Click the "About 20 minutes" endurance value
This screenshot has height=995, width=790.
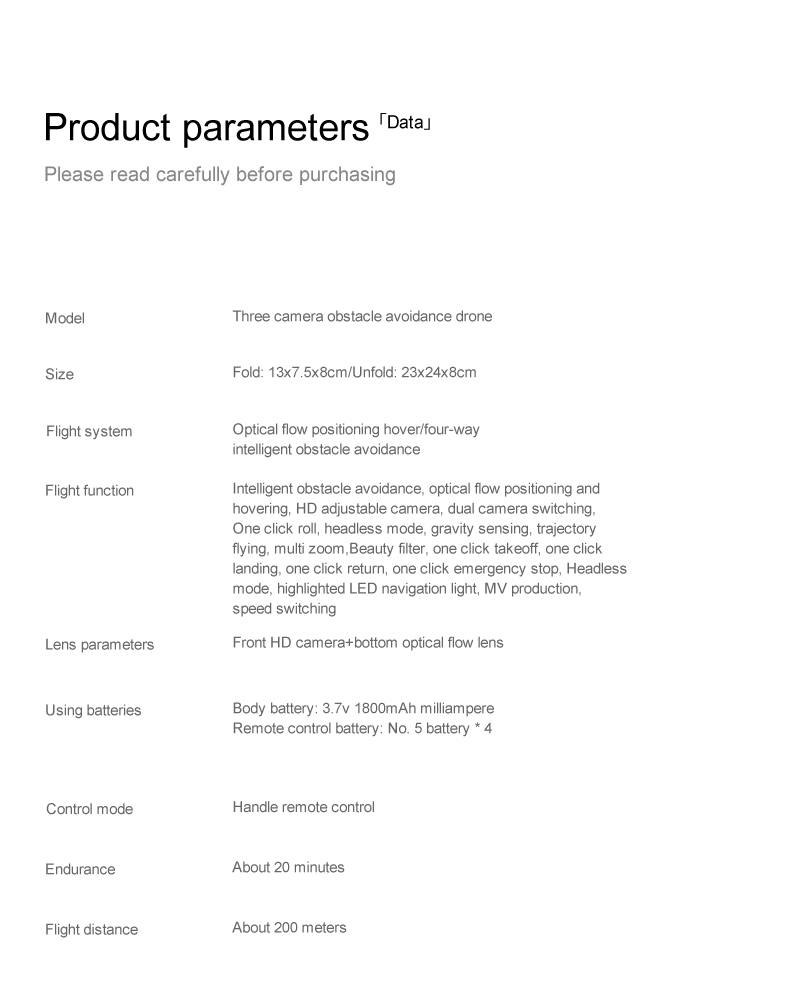pos(288,868)
